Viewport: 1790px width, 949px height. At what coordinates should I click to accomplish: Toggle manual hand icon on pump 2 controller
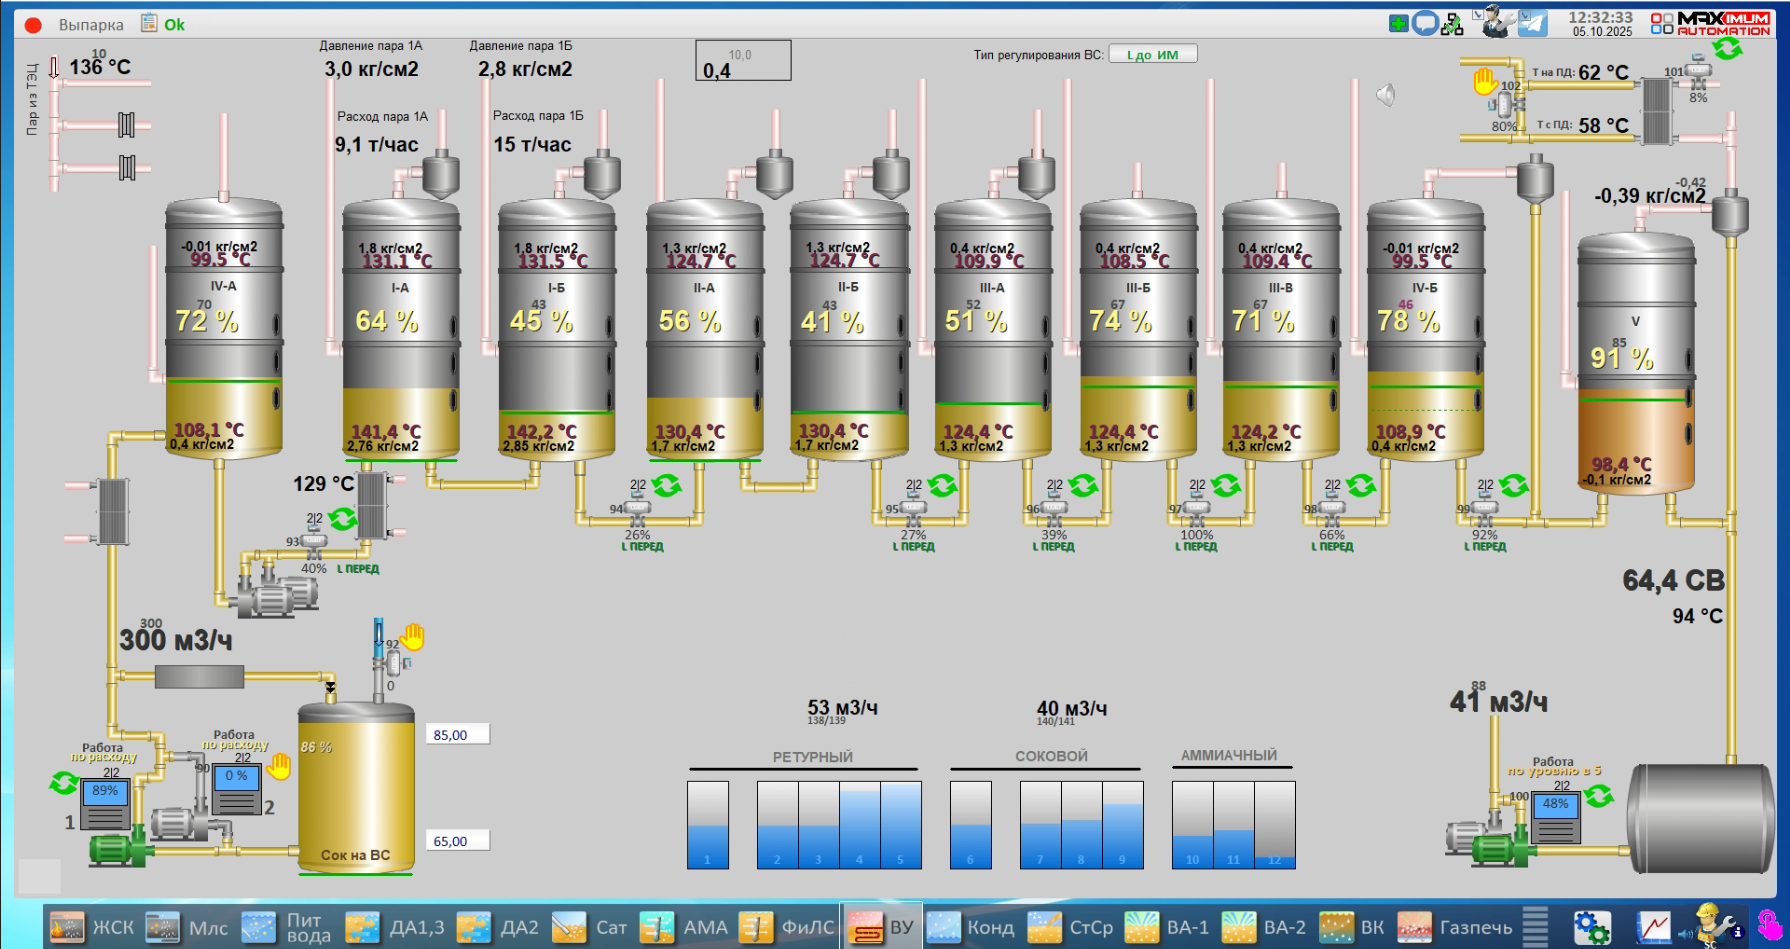tap(279, 767)
